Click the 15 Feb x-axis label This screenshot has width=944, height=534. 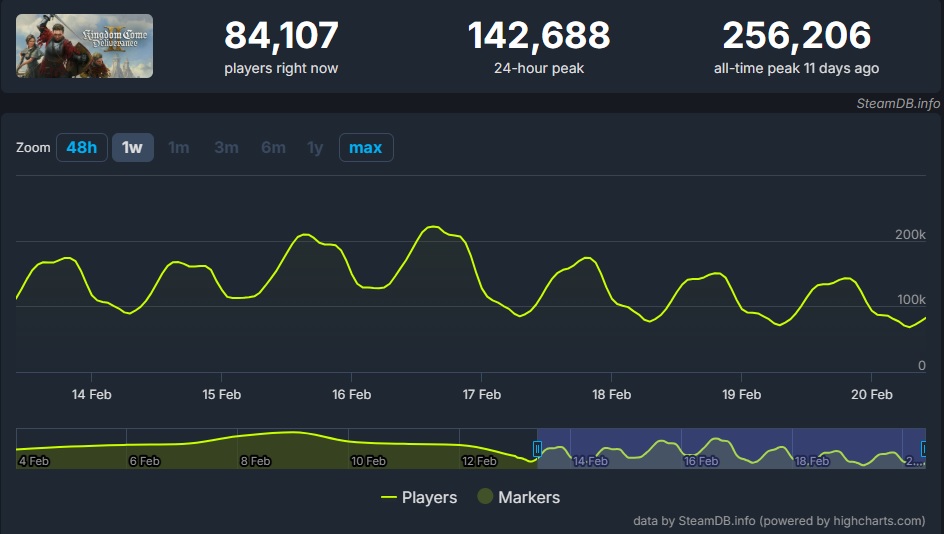(x=222, y=394)
